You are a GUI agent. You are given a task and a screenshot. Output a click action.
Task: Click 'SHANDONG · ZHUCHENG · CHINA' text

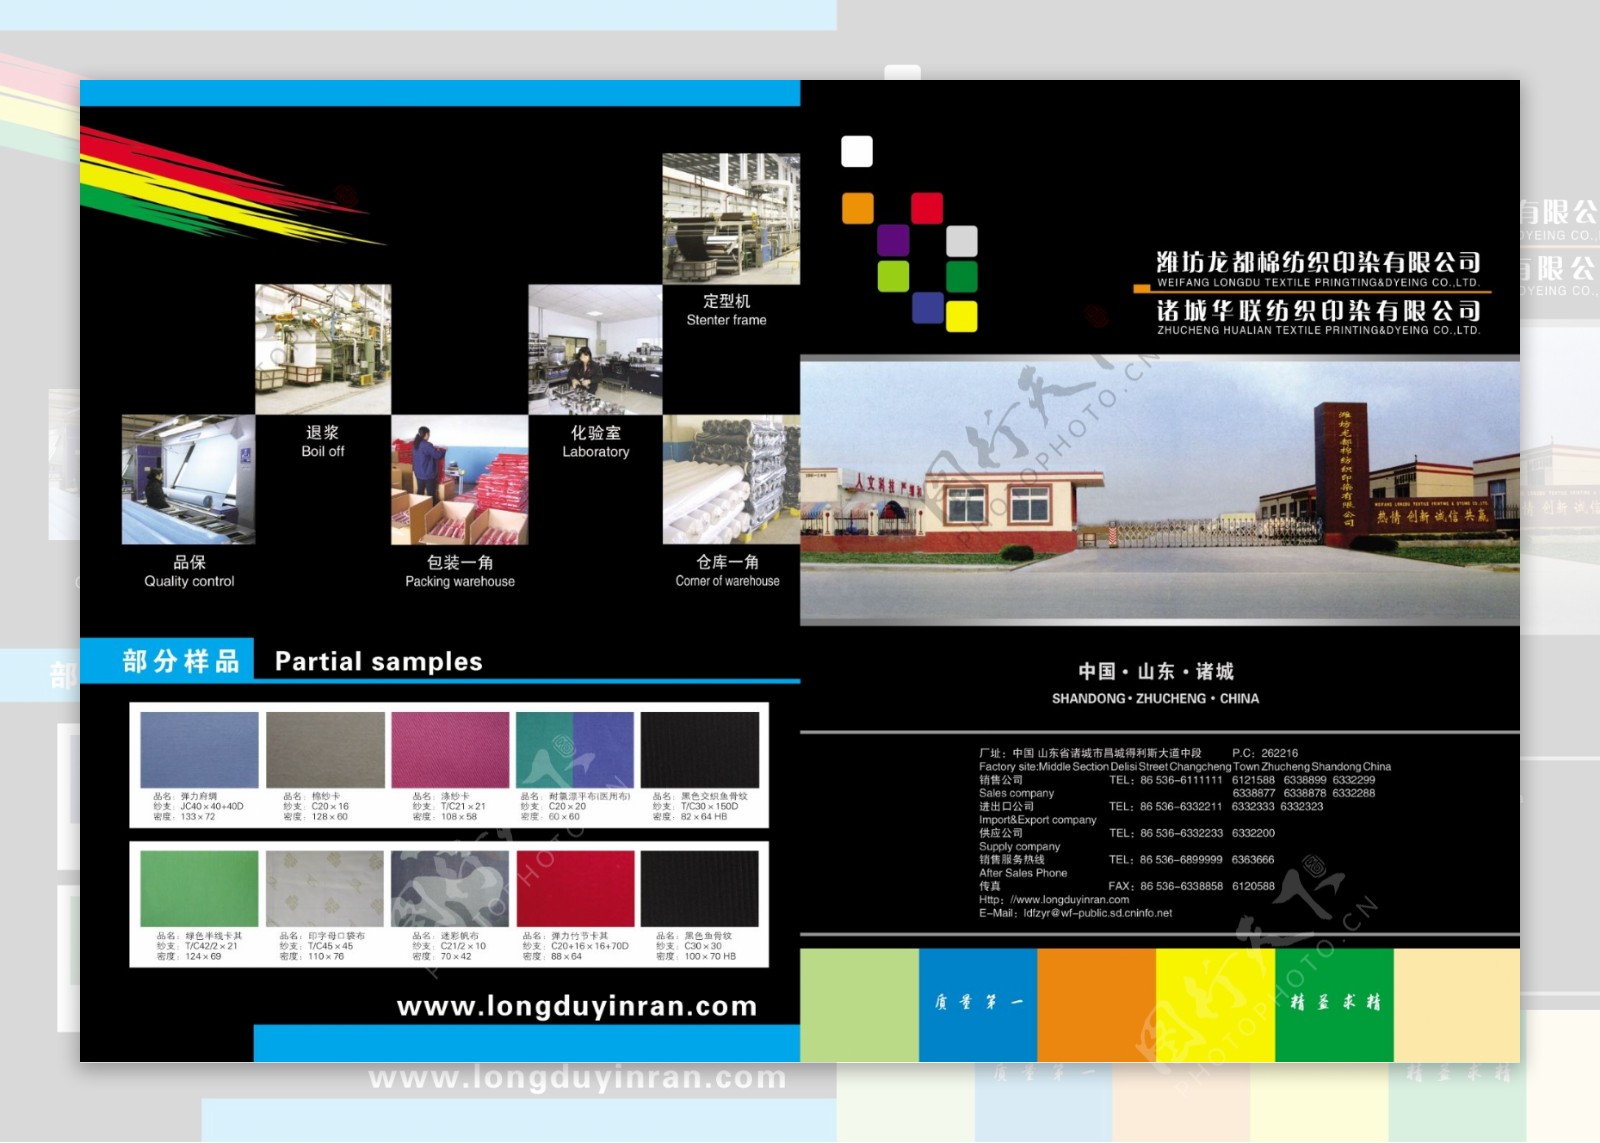1155,699
